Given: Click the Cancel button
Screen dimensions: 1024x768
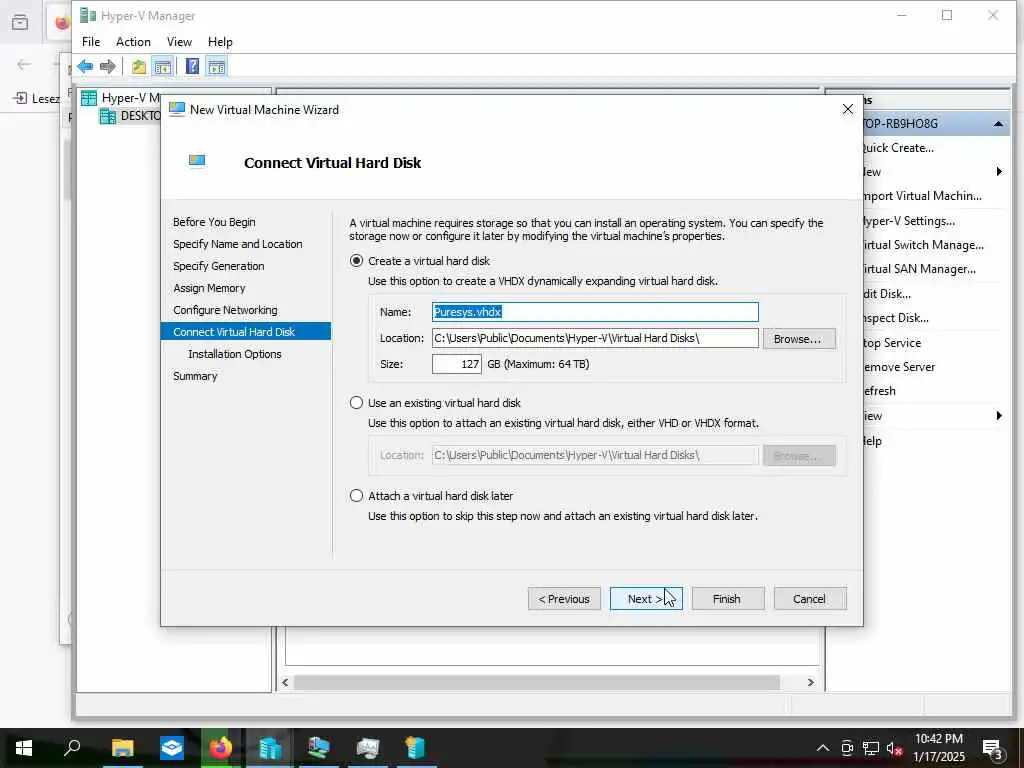Looking at the screenshot, I should point(810,599).
